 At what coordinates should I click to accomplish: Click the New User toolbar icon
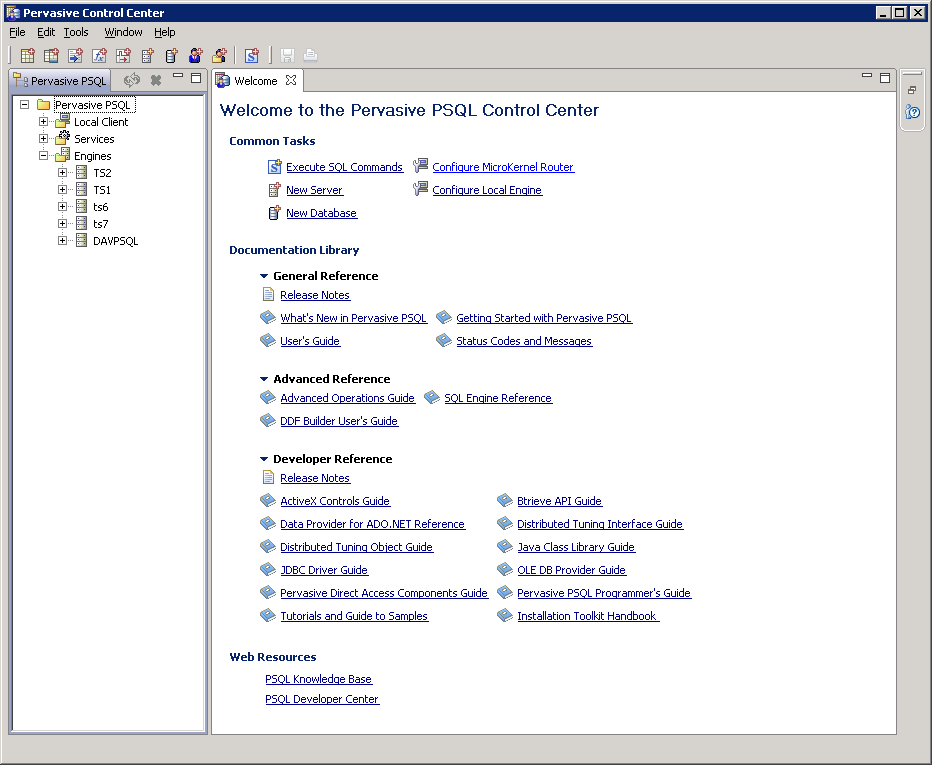[x=195, y=55]
